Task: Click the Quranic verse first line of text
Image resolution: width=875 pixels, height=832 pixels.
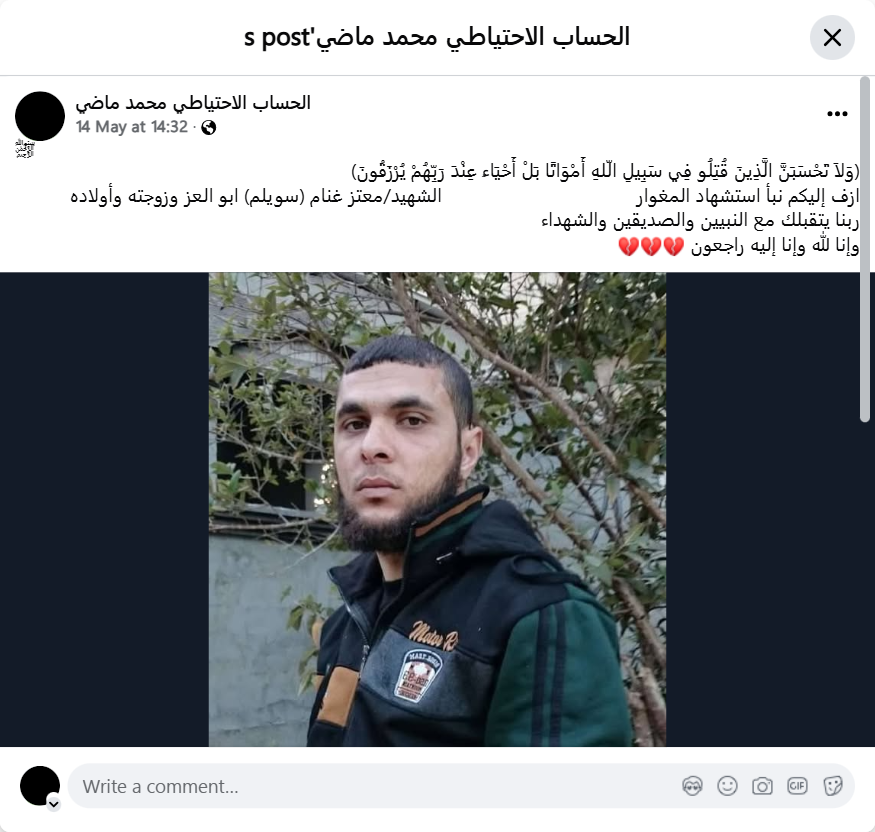Action: tap(605, 171)
